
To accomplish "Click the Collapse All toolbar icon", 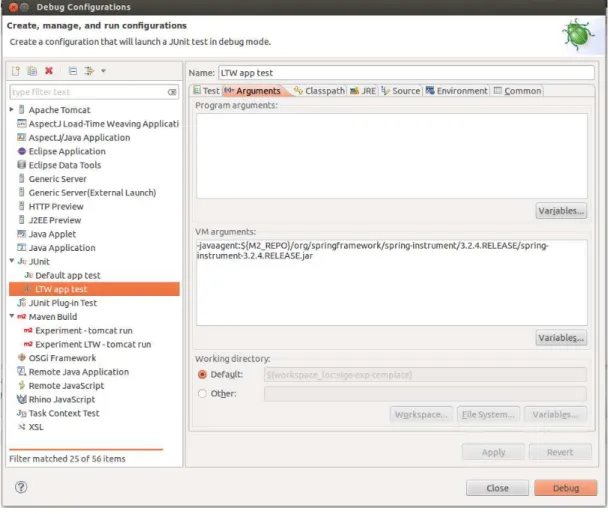I will coord(73,71).
